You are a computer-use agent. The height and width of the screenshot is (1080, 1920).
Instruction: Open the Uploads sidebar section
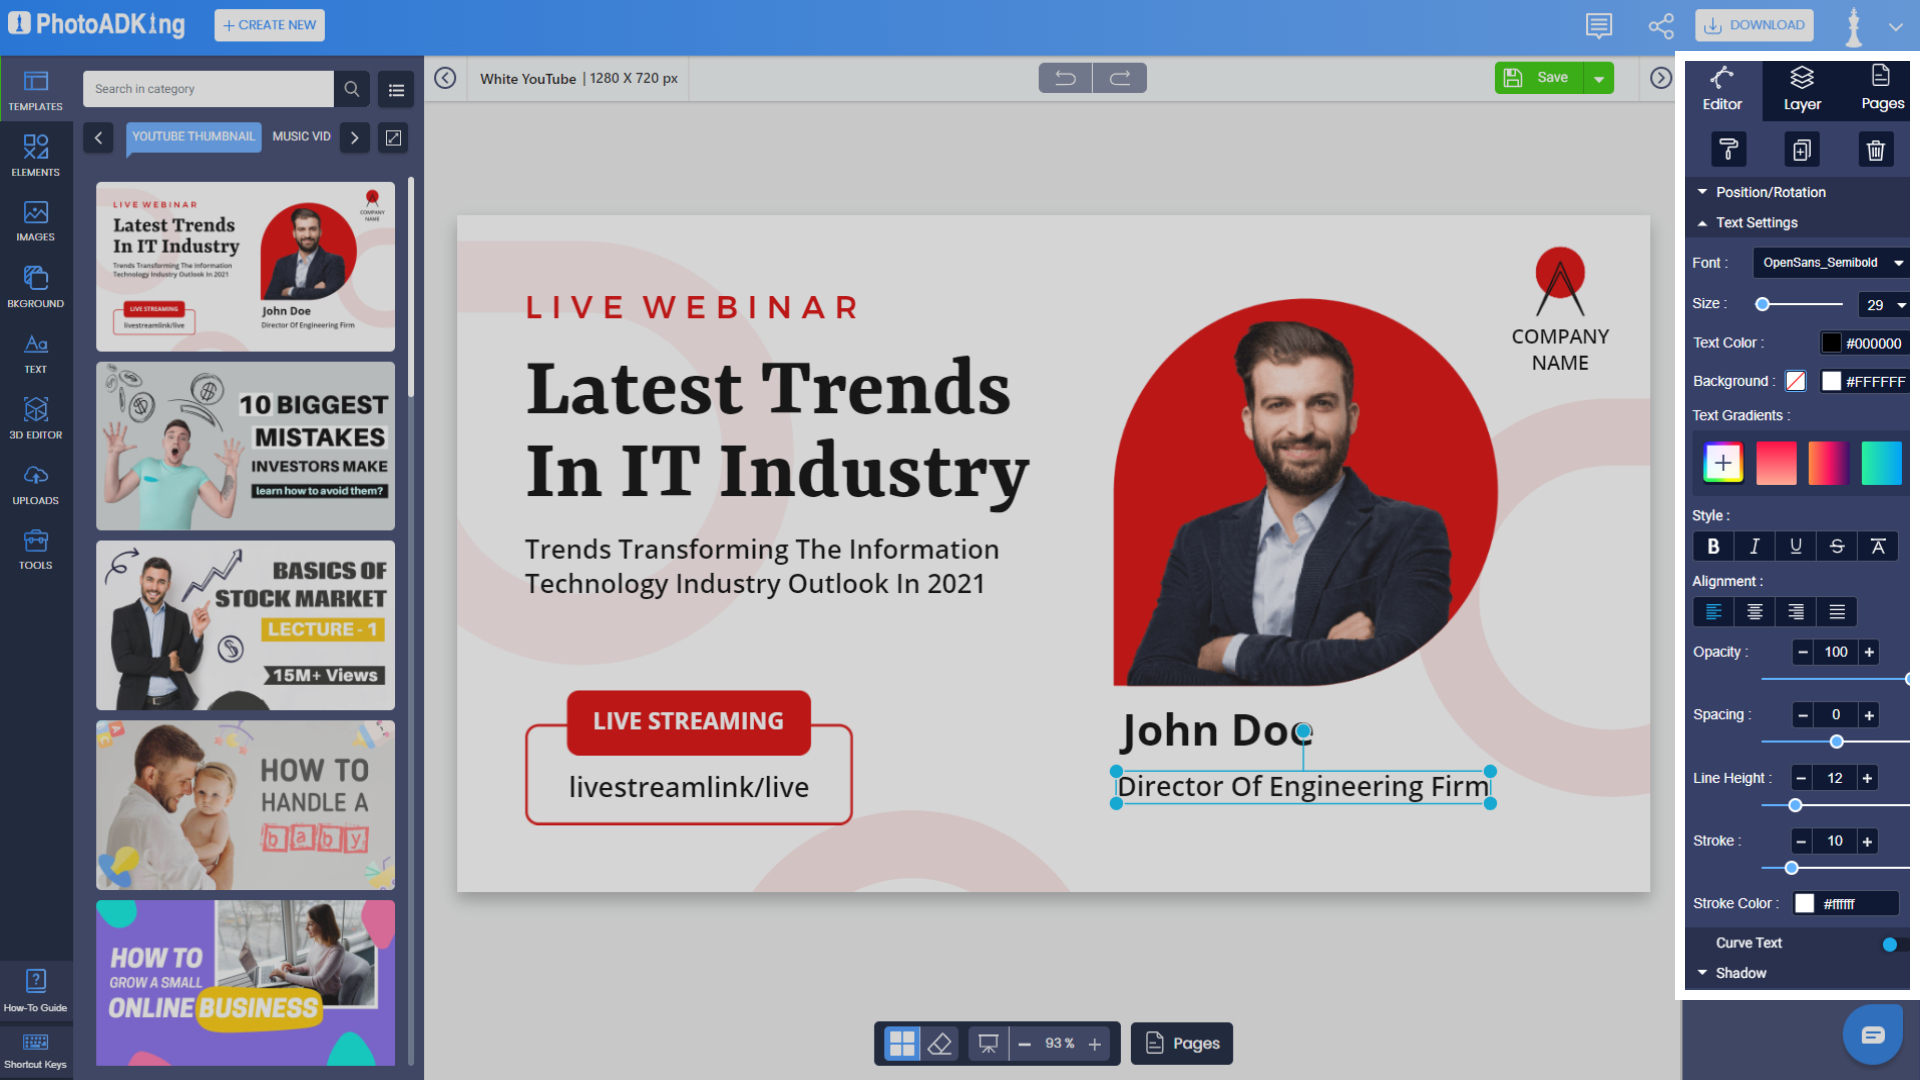tap(36, 483)
